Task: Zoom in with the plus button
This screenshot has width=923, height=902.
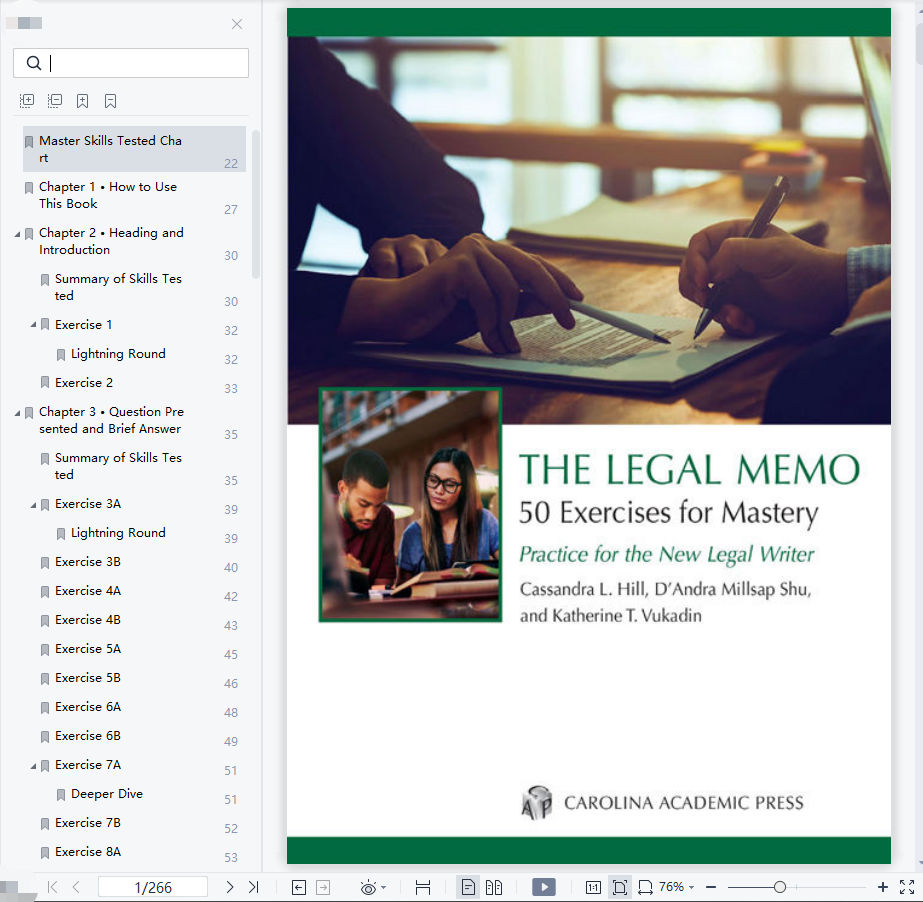Action: click(882, 887)
